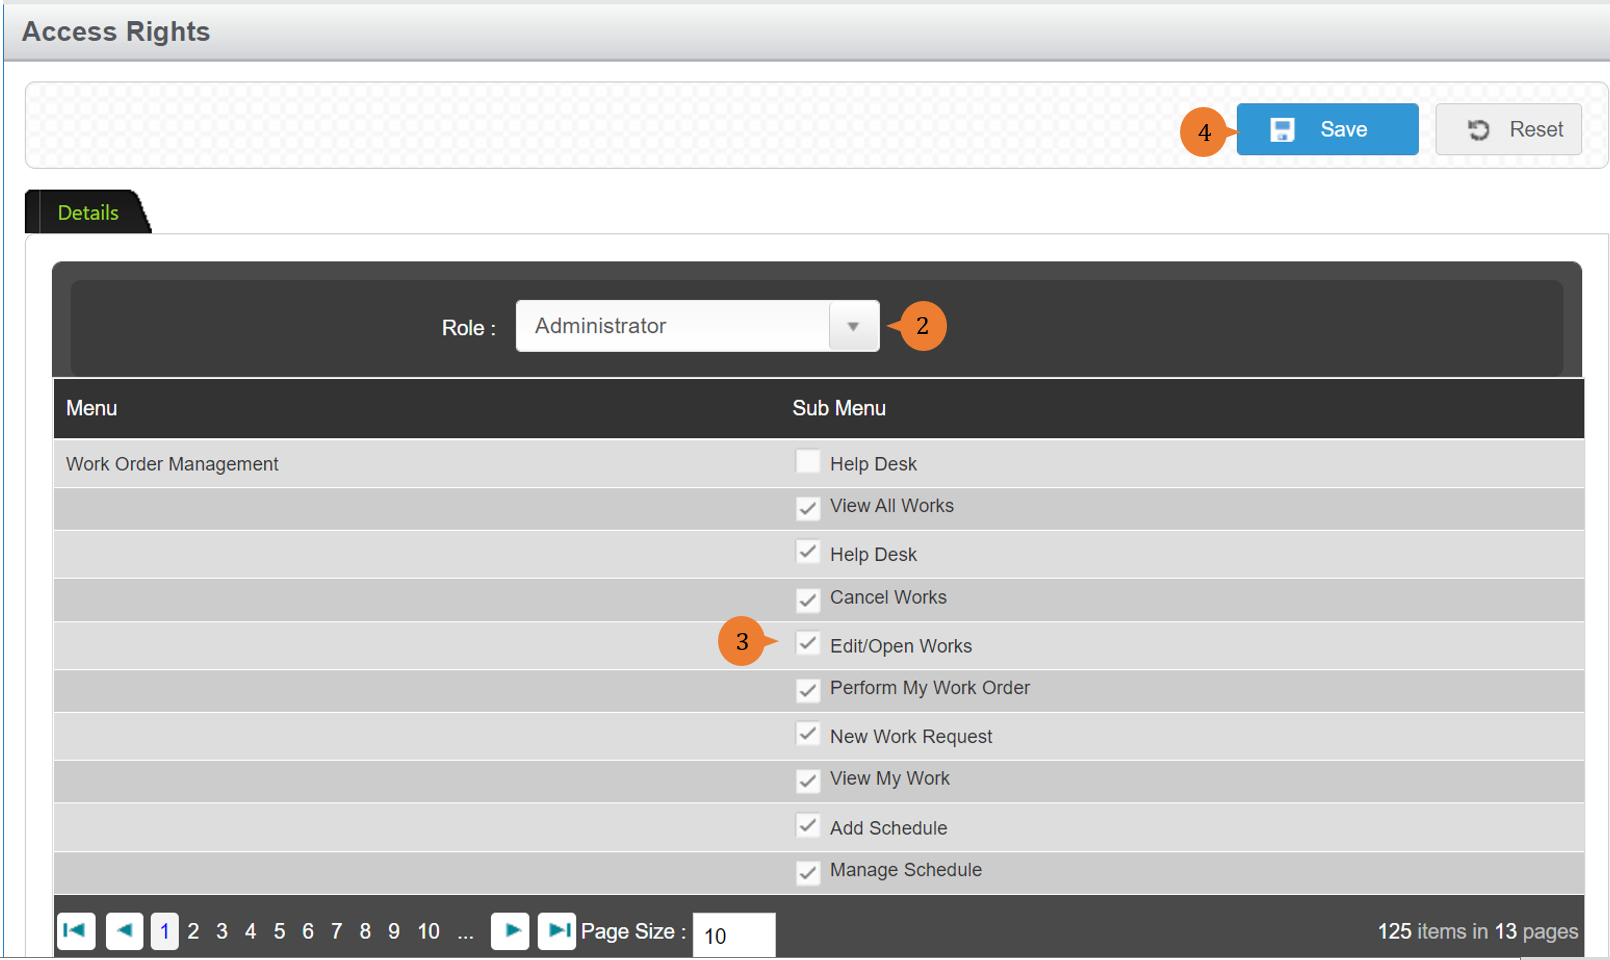The height and width of the screenshot is (960, 1610).
Task: Select page 2 in pager
Action: click(193, 932)
